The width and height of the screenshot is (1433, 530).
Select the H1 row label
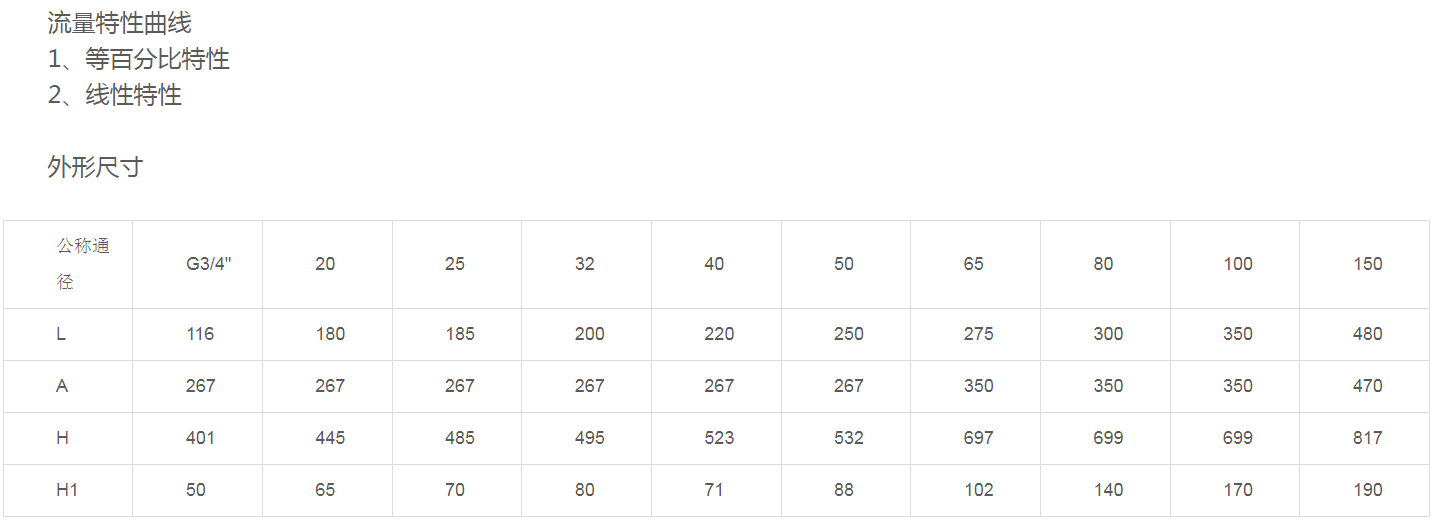tap(67, 490)
